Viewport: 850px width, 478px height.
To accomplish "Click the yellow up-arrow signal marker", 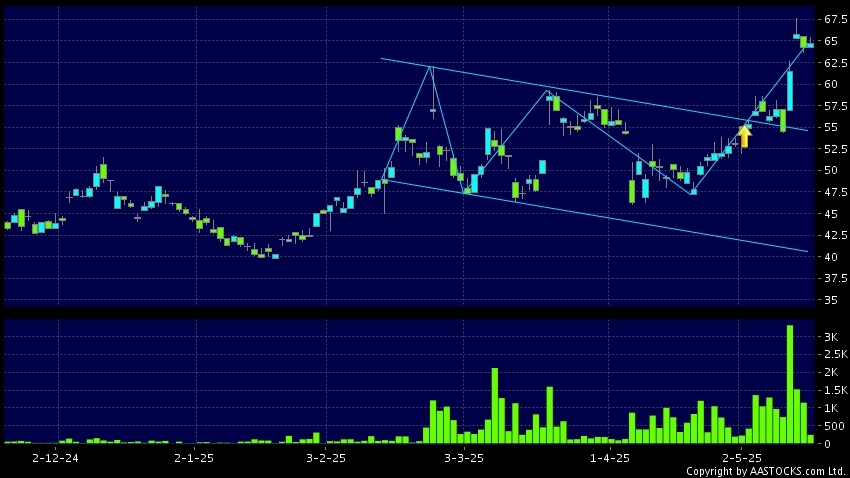I will pyautogui.click(x=745, y=137).
